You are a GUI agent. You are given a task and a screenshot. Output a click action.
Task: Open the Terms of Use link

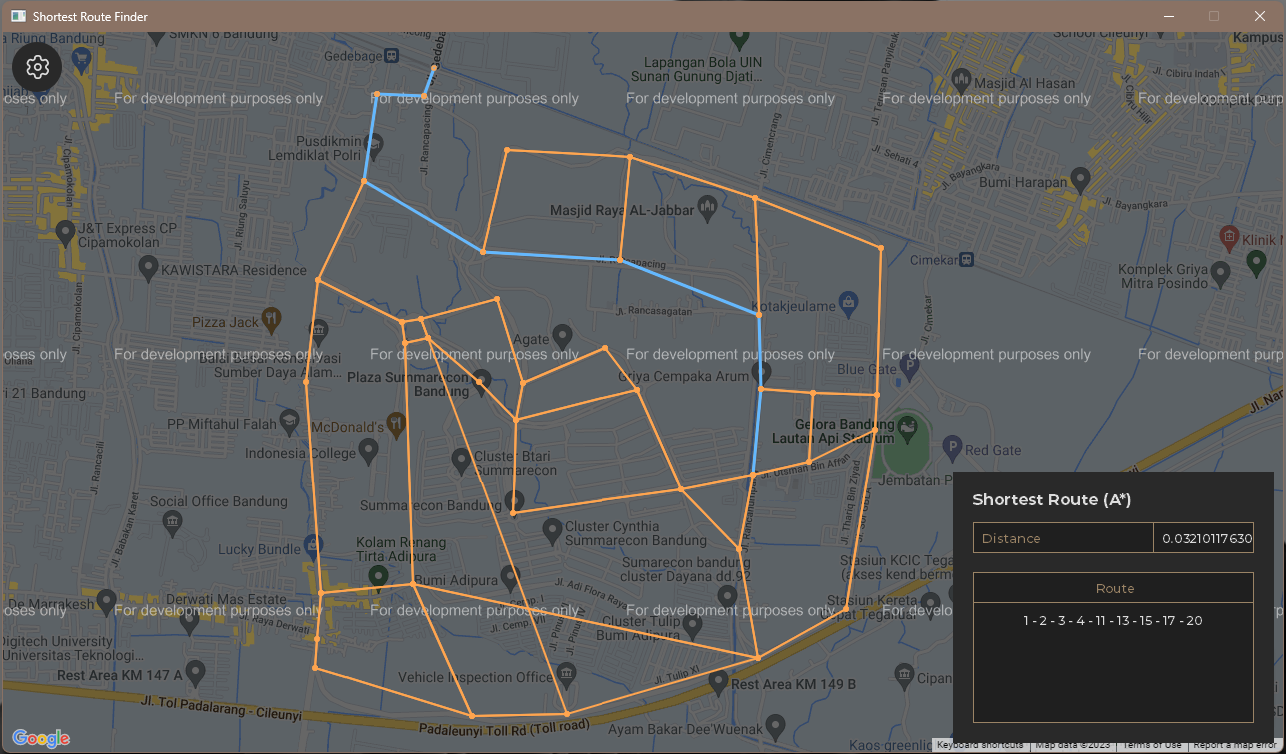(x=1151, y=745)
